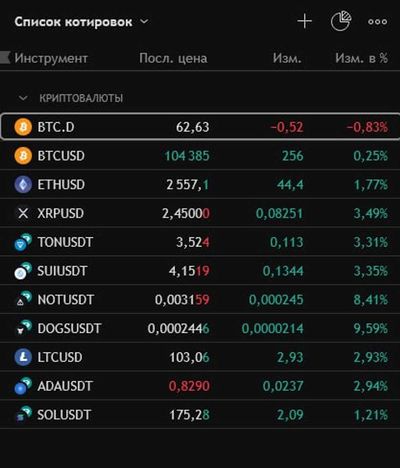Select the NOTUSDT symbol row
This screenshot has width=400, height=468.
(x=200, y=300)
